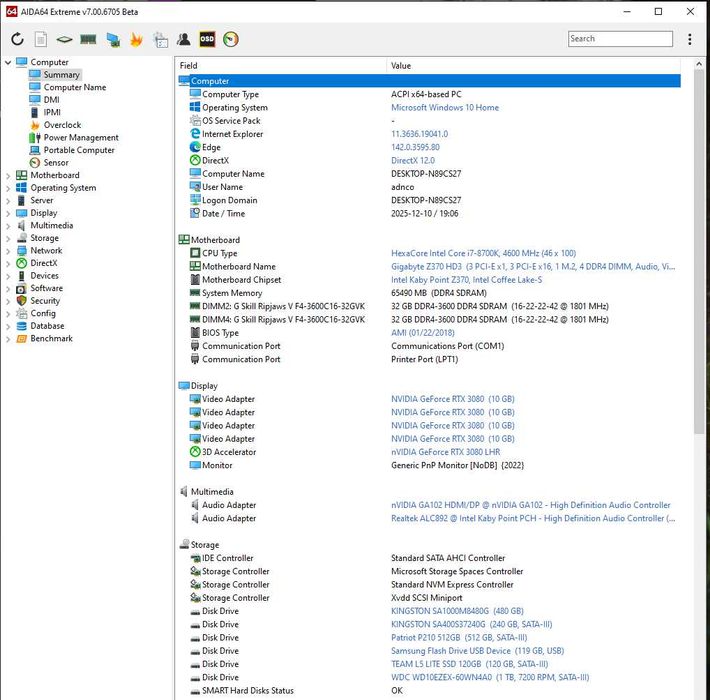The width and height of the screenshot is (710, 700).
Task: Open Samsung Flash Drive USB Device link
Action: pos(477,651)
